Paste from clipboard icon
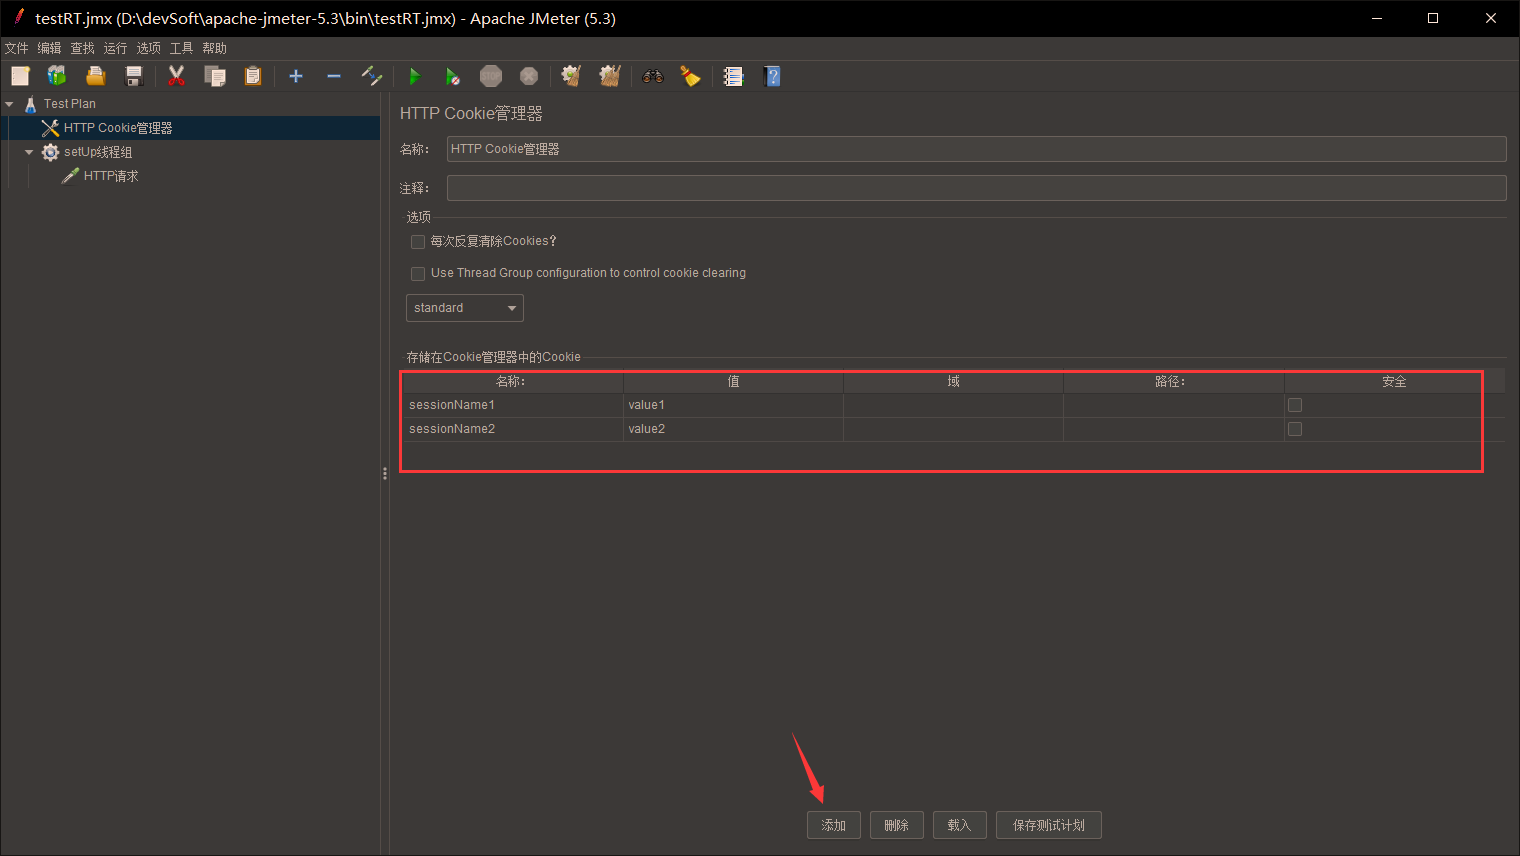This screenshot has height=856, width=1520. tap(253, 76)
